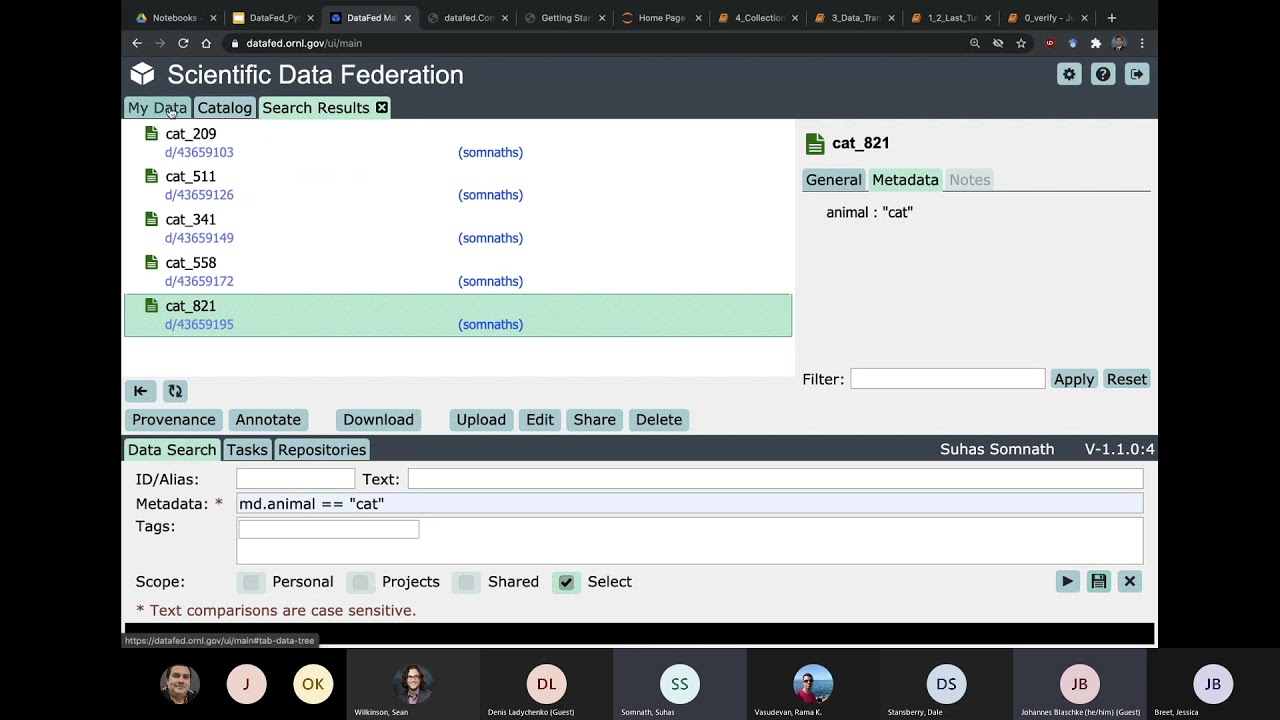The height and width of the screenshot is (720, 1280).
Task: Go back in browser history
Action: pyautogui.click(x=137, y=43)
